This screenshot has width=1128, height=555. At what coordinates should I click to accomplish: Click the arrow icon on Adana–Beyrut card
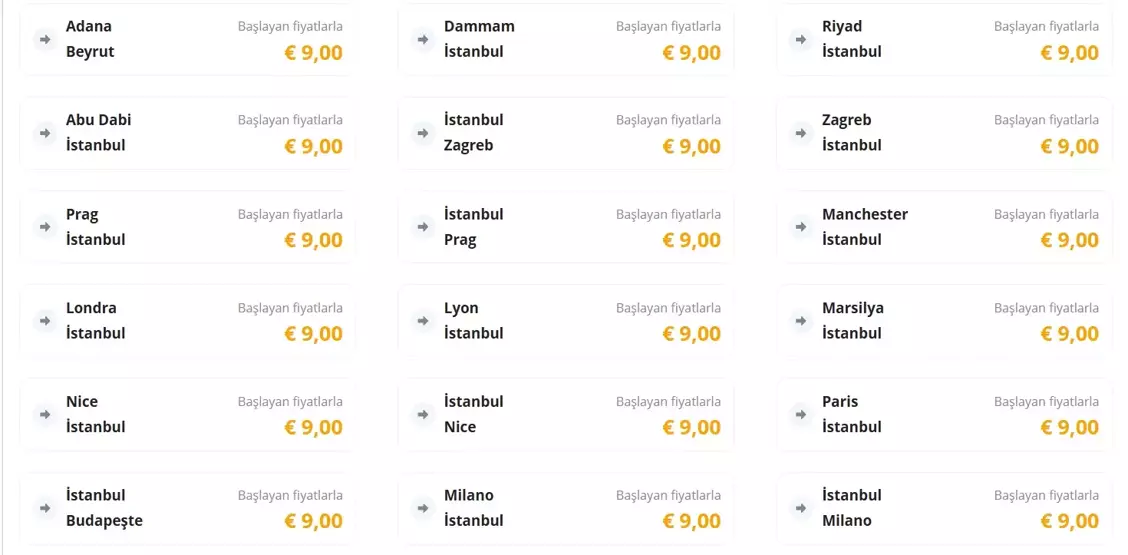[45, 39]
